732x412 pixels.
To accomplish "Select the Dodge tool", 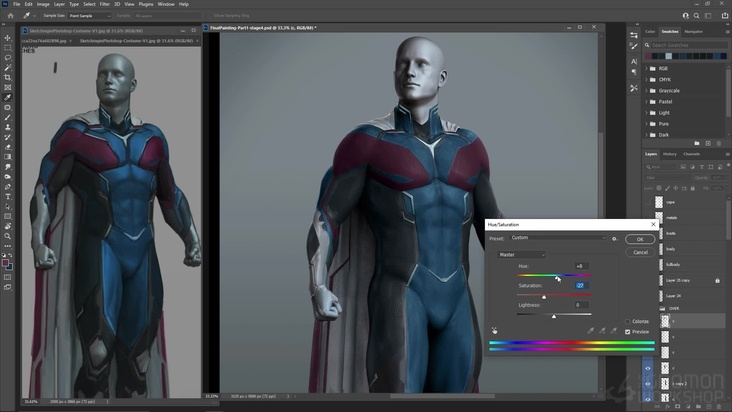I will point(7,177).
